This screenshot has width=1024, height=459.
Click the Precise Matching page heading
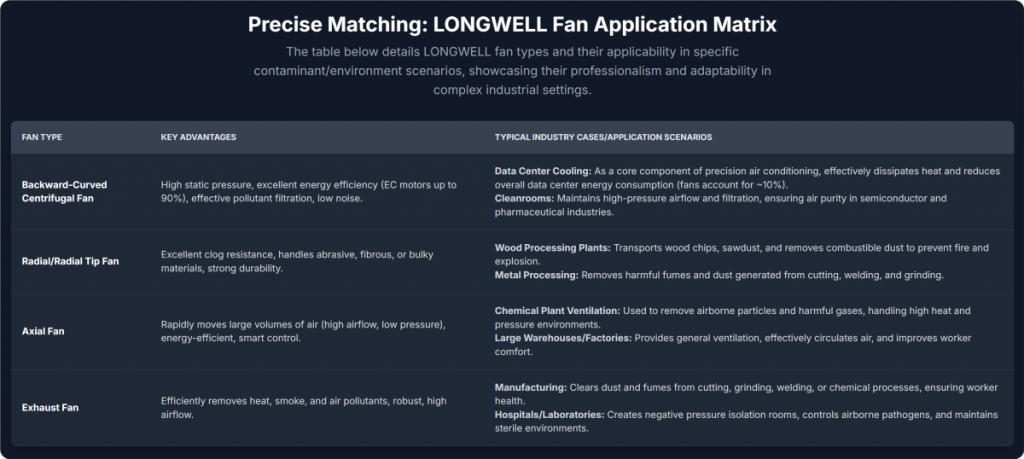pyautogui.click(x=512, y=25)
